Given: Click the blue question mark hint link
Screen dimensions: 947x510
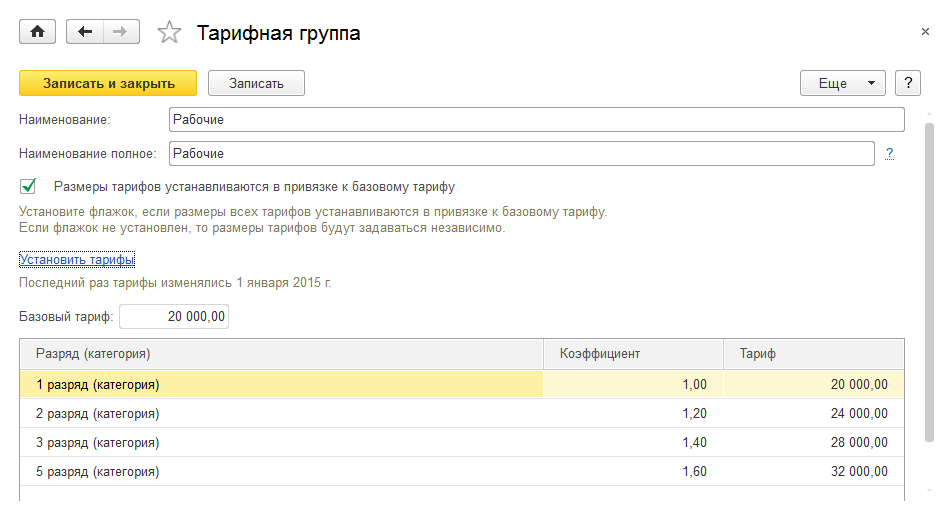Looking at the screenshot, I should (889, 154).
